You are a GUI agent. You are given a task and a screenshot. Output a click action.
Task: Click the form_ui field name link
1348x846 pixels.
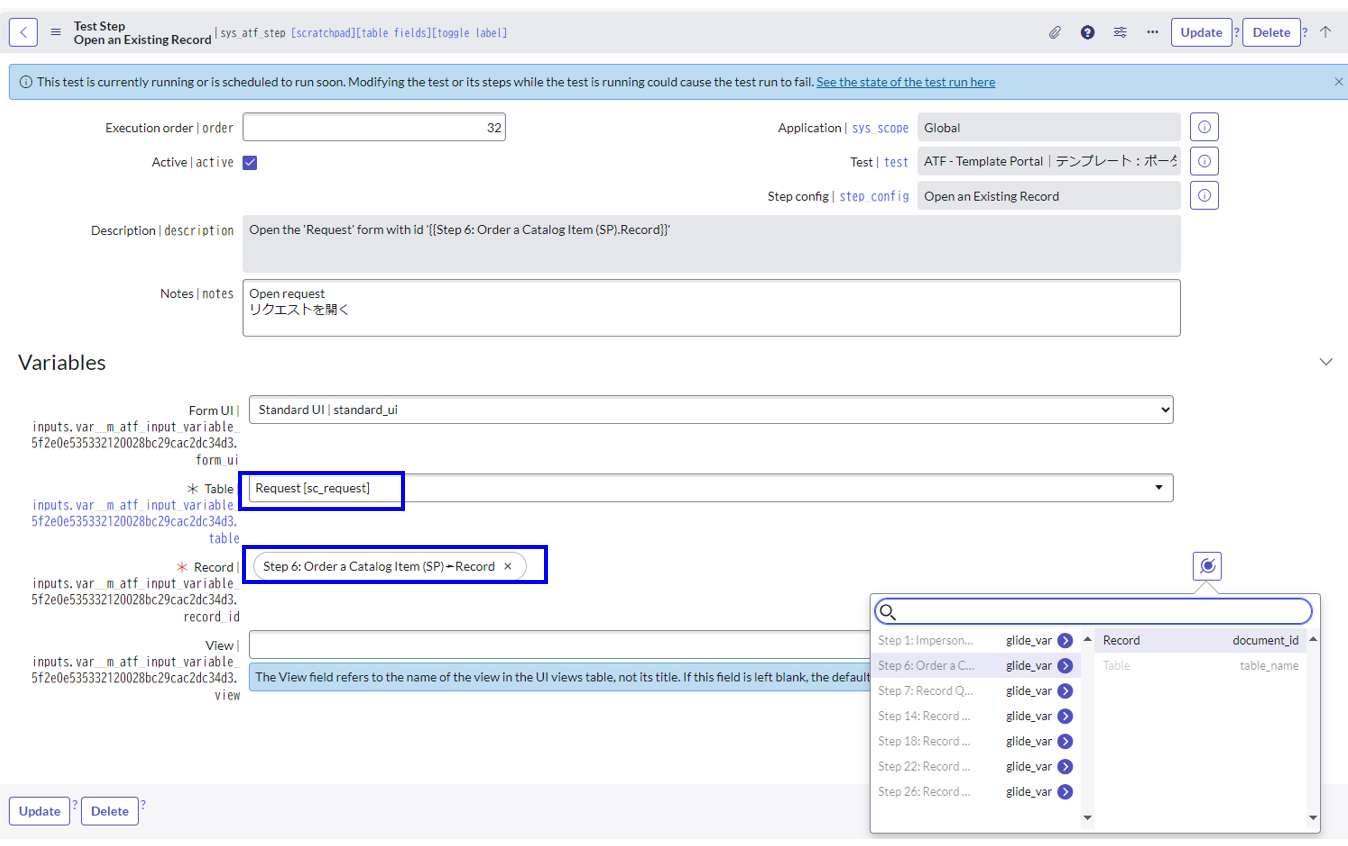(x=218, y=461)
